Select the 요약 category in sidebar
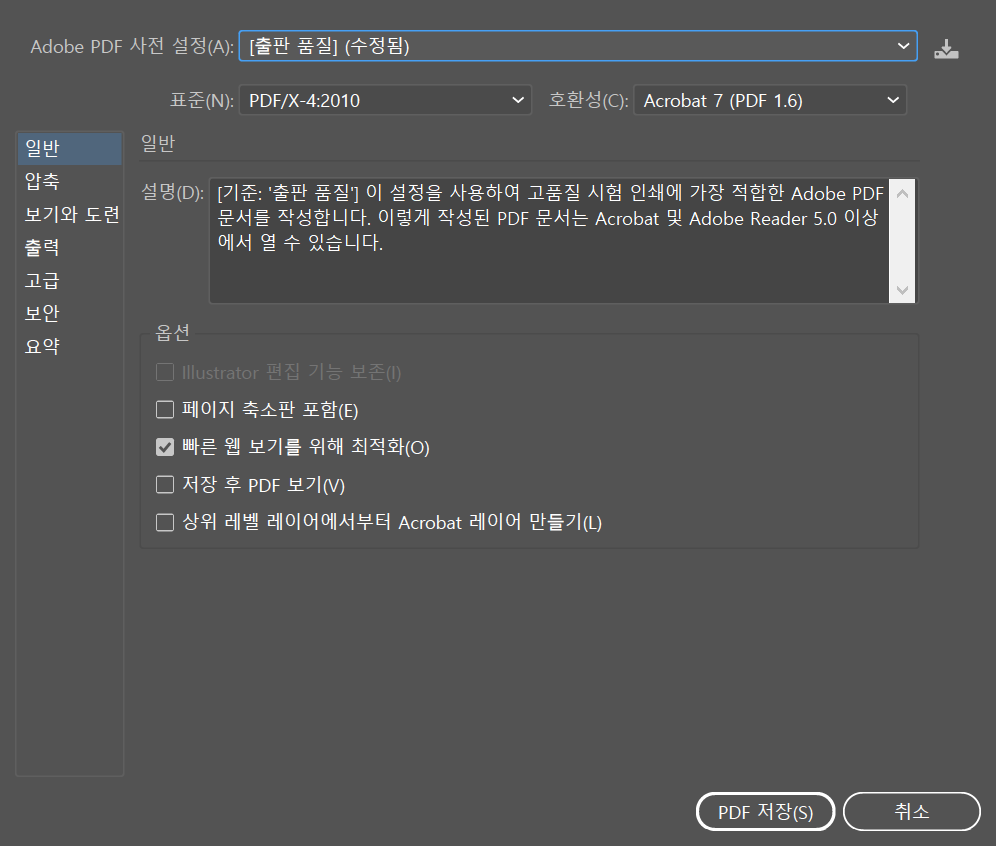This screenshot has width=996, height=846. coord(69,347)
